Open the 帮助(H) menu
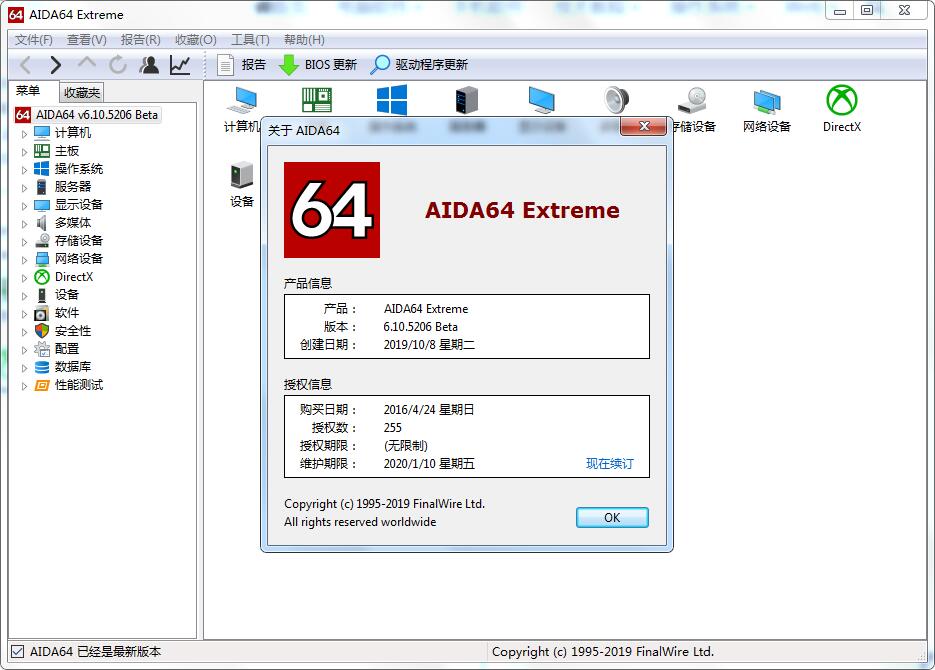935x670 pixels. [304, 40]
